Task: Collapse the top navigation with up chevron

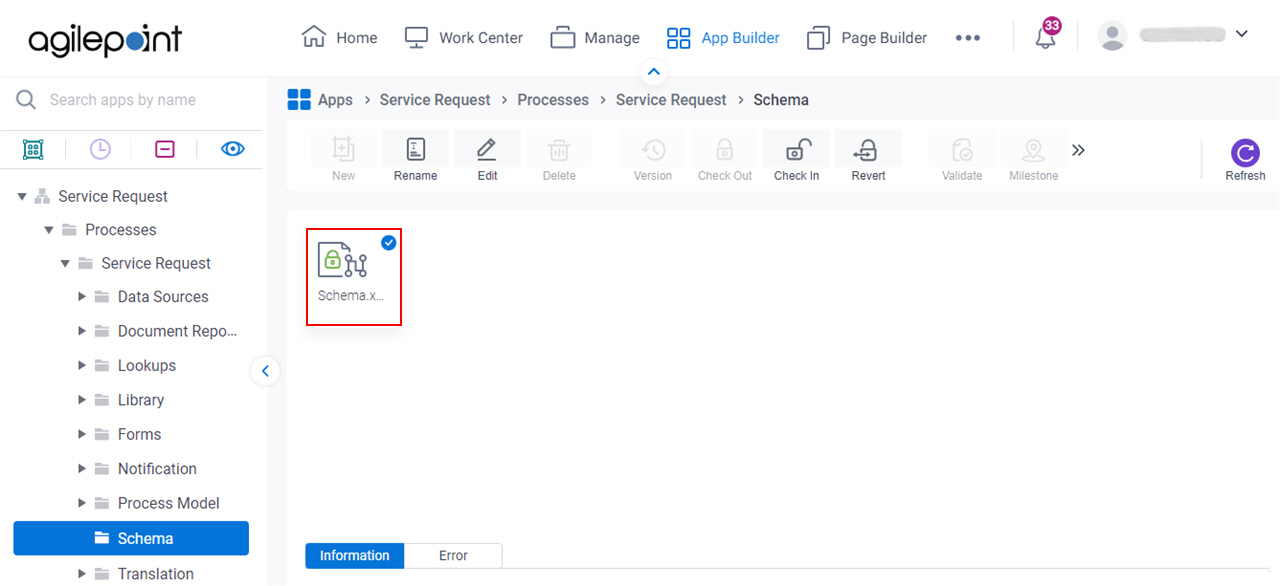Action: click(x=653, y=72)
